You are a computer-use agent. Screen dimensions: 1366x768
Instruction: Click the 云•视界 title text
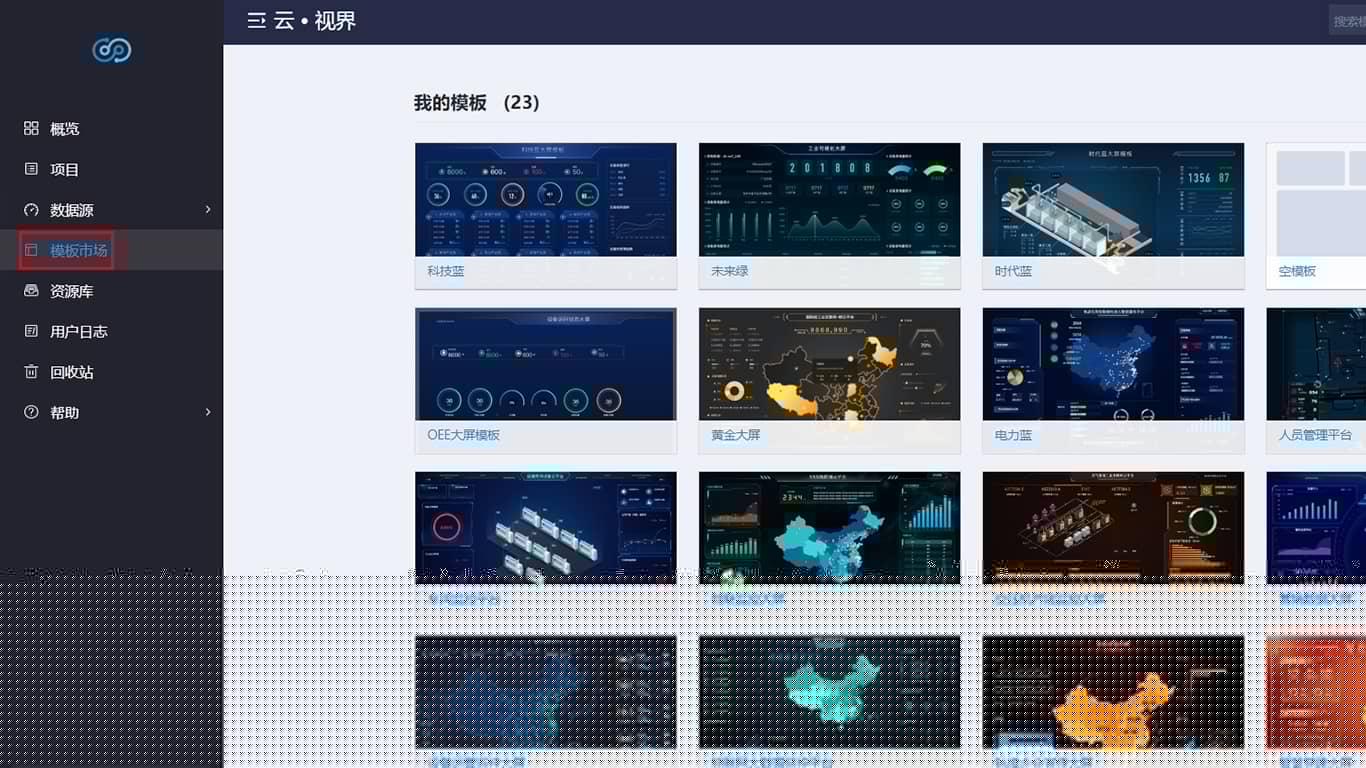tap(315, 21)
